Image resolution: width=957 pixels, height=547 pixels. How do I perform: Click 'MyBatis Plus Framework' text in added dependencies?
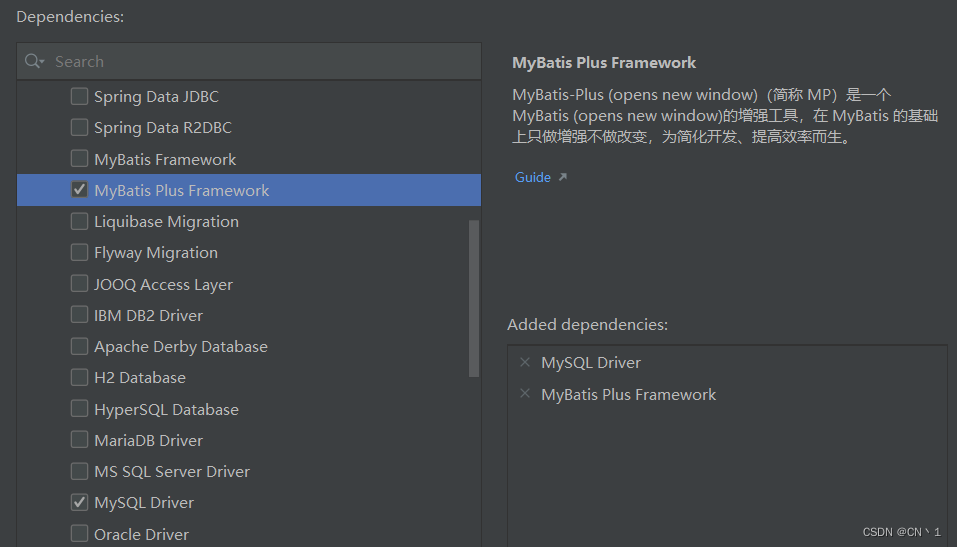click(629, 394)
